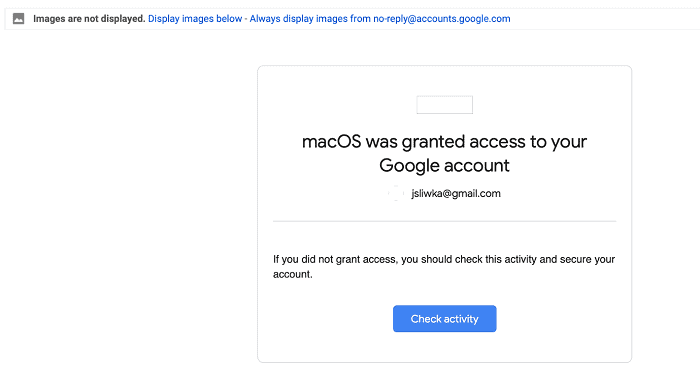Select 'Always display images from no-reply@accounts.google.com'

coord(380,19)
